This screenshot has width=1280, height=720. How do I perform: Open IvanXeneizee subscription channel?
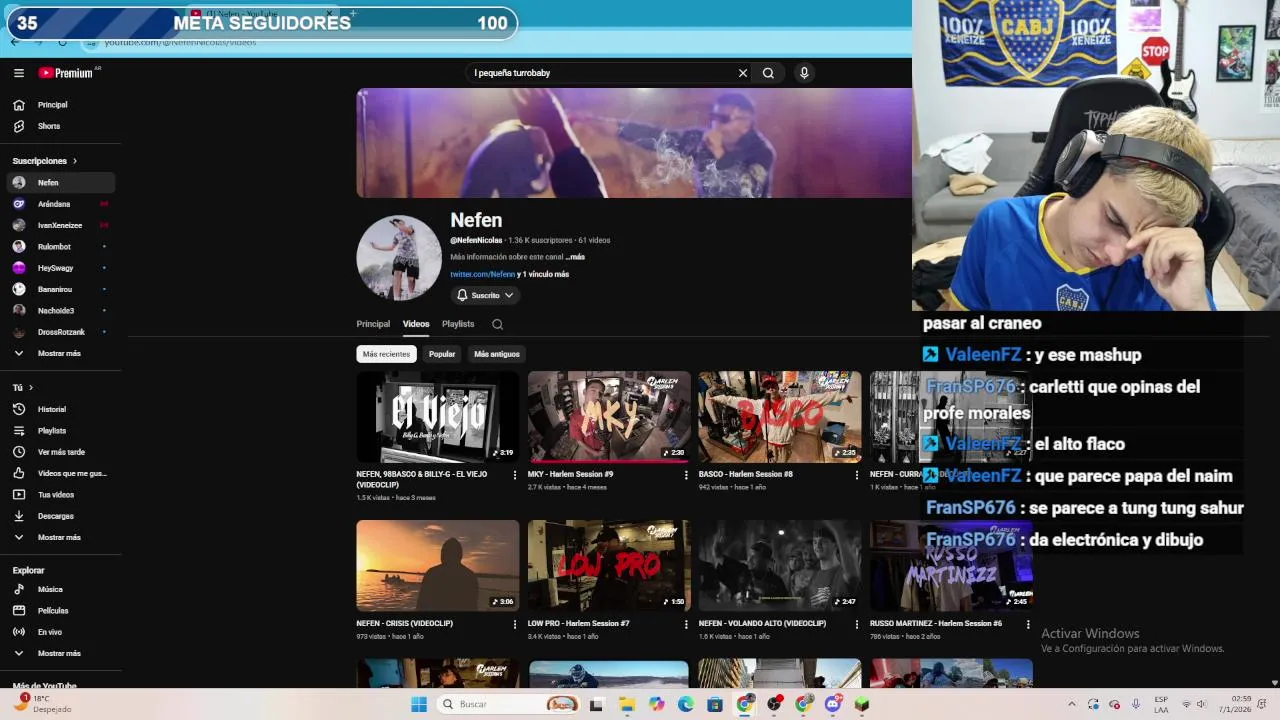tap(61, 225)
